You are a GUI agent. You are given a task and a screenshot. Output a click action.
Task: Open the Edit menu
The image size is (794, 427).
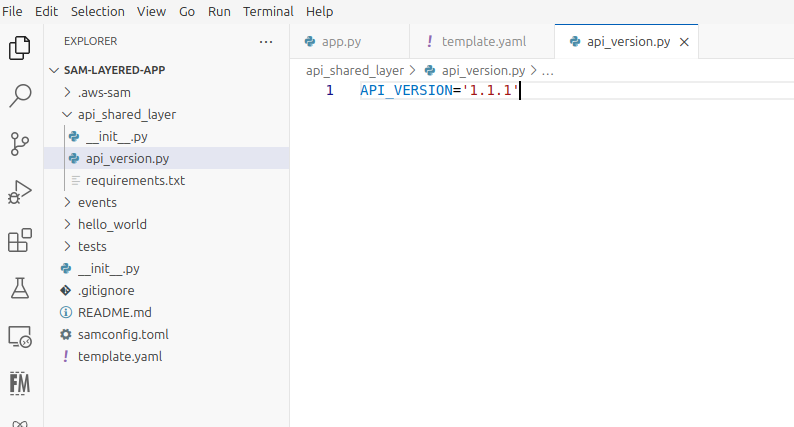pyautogui.click(x=47, y=11)
